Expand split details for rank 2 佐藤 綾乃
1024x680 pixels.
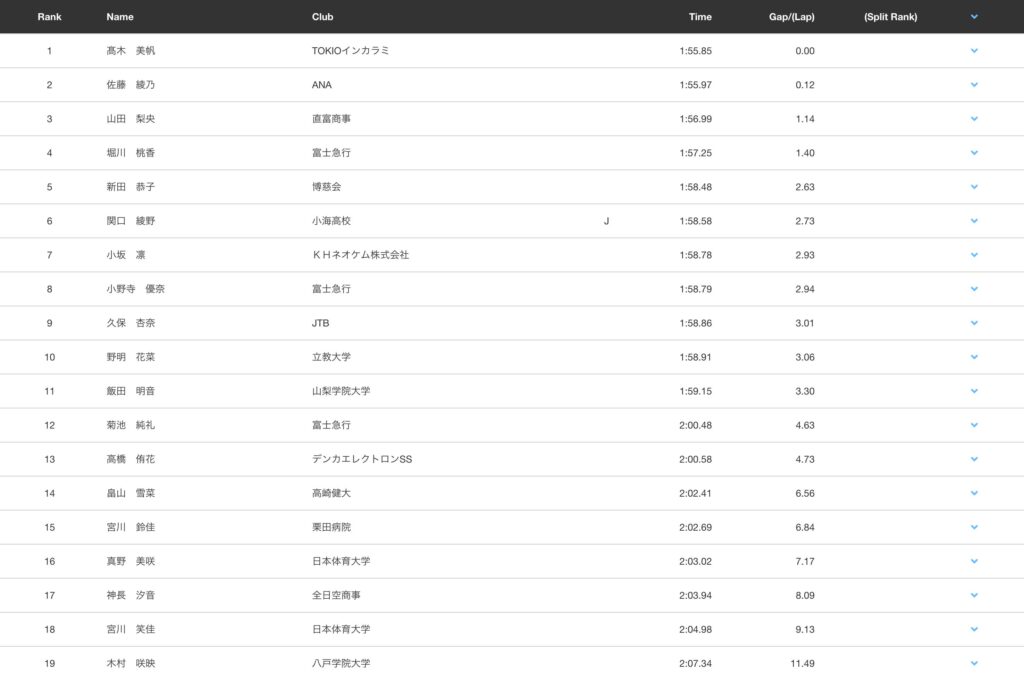pyautogui.click(x=974, y=85)
